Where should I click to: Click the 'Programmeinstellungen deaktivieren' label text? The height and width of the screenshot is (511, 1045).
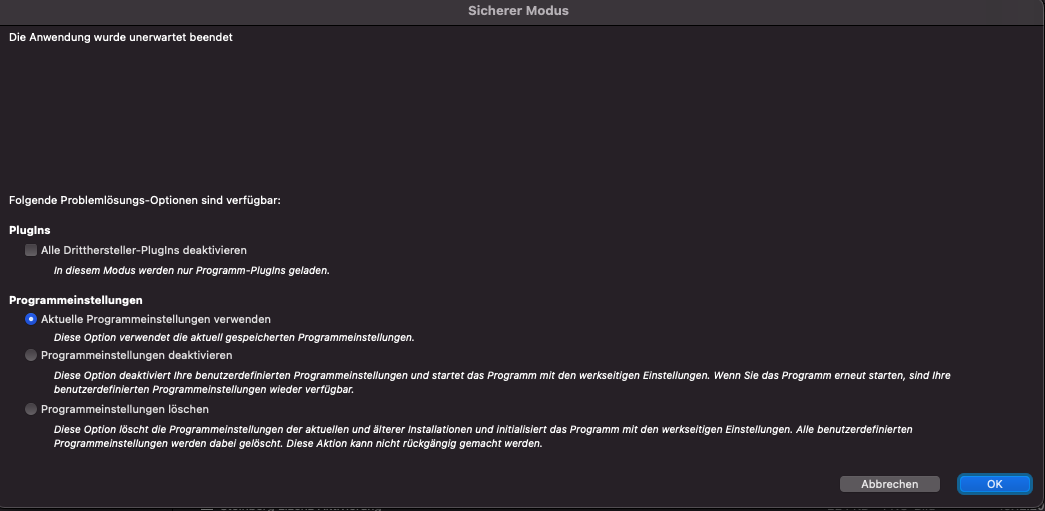click(137, 355)
